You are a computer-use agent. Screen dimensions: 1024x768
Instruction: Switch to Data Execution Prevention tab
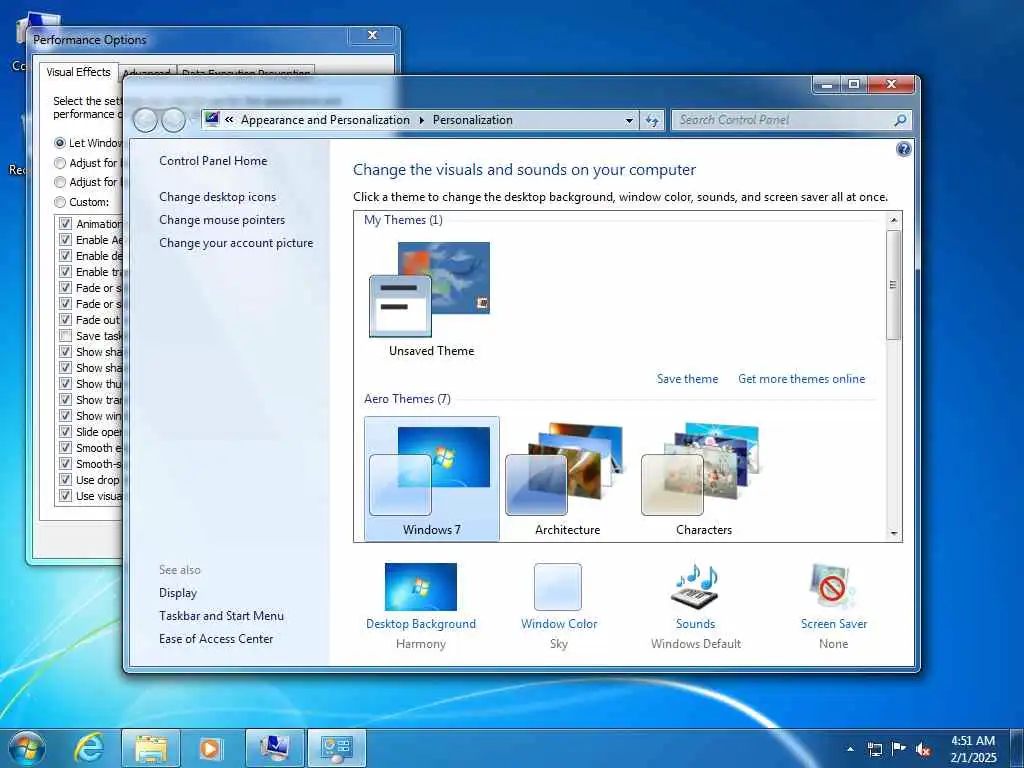click(x=246, y=71)
